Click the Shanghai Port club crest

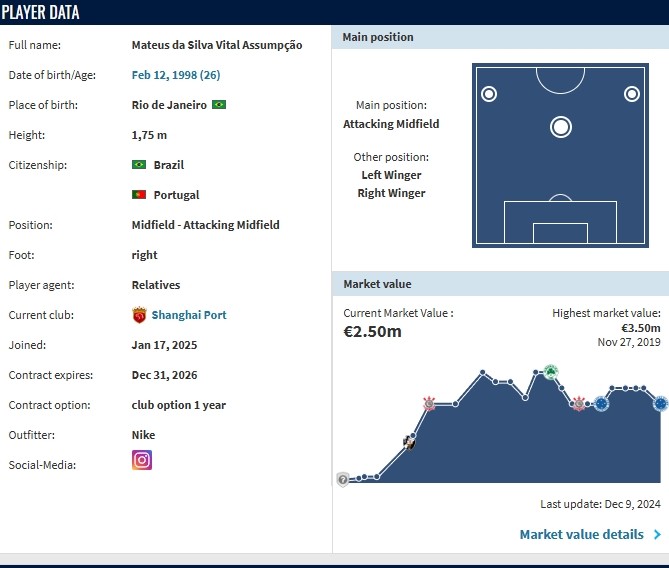139,315
